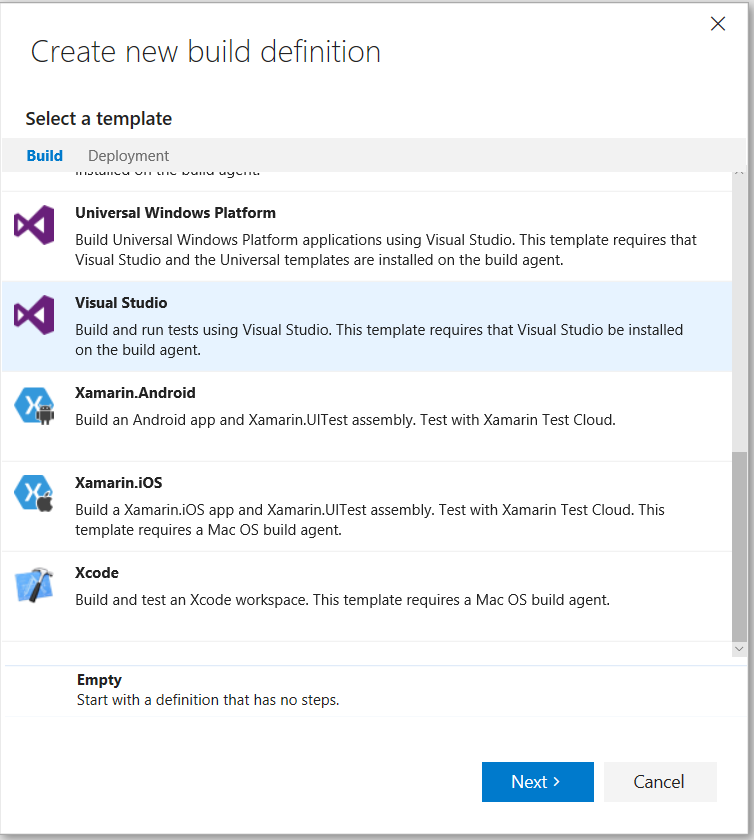Click the Xamarin.Android hexagon icon
The height and width of the screenshot is (840, 754).
point(34,406)
